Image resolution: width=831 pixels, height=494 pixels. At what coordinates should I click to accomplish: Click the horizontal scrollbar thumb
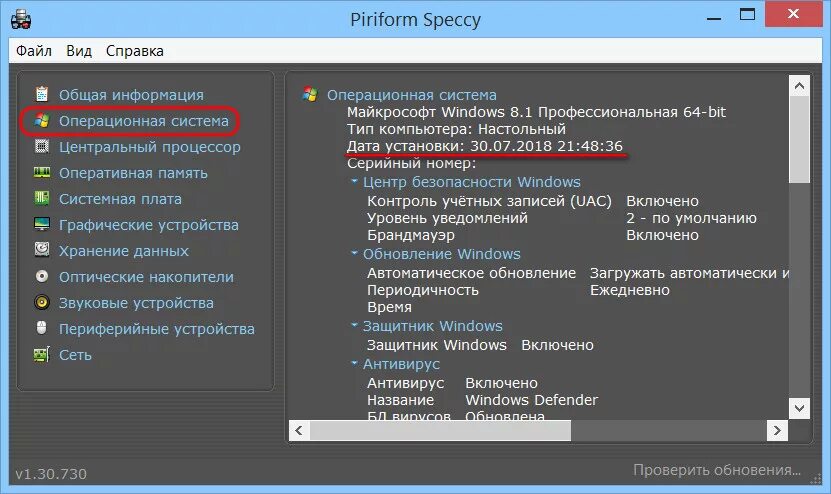pyautogui.click(x=440, y=430)
